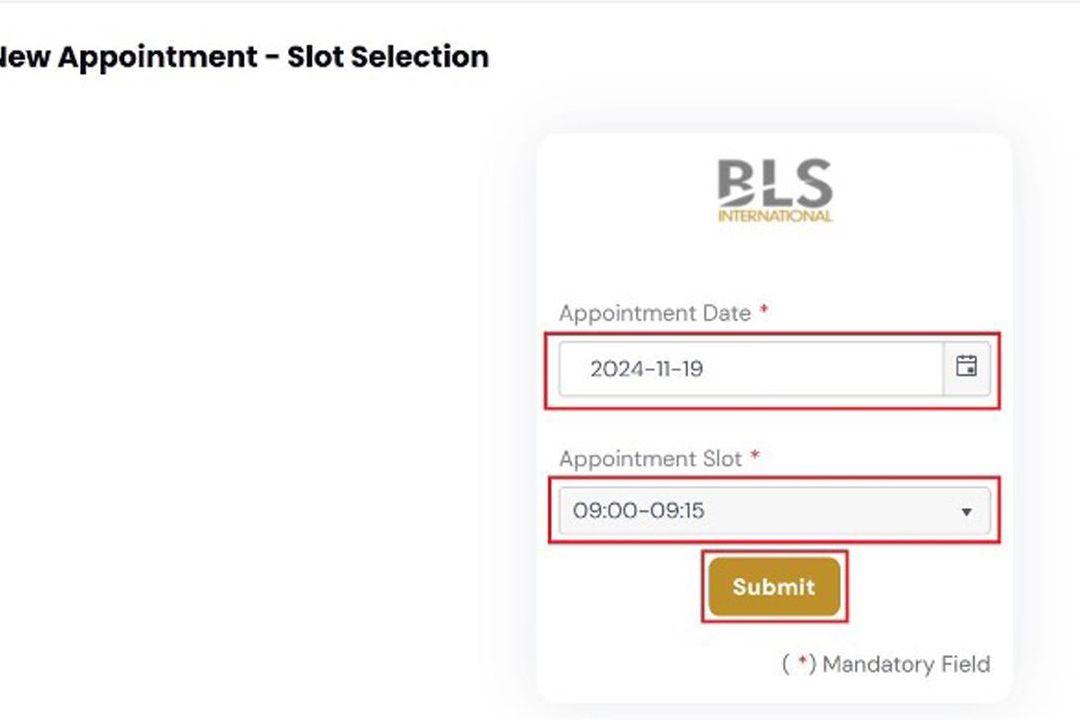Screen dimensions: 1080x720
Task: Open the calendar date picker icon
Action: click(x=966, y=369)
